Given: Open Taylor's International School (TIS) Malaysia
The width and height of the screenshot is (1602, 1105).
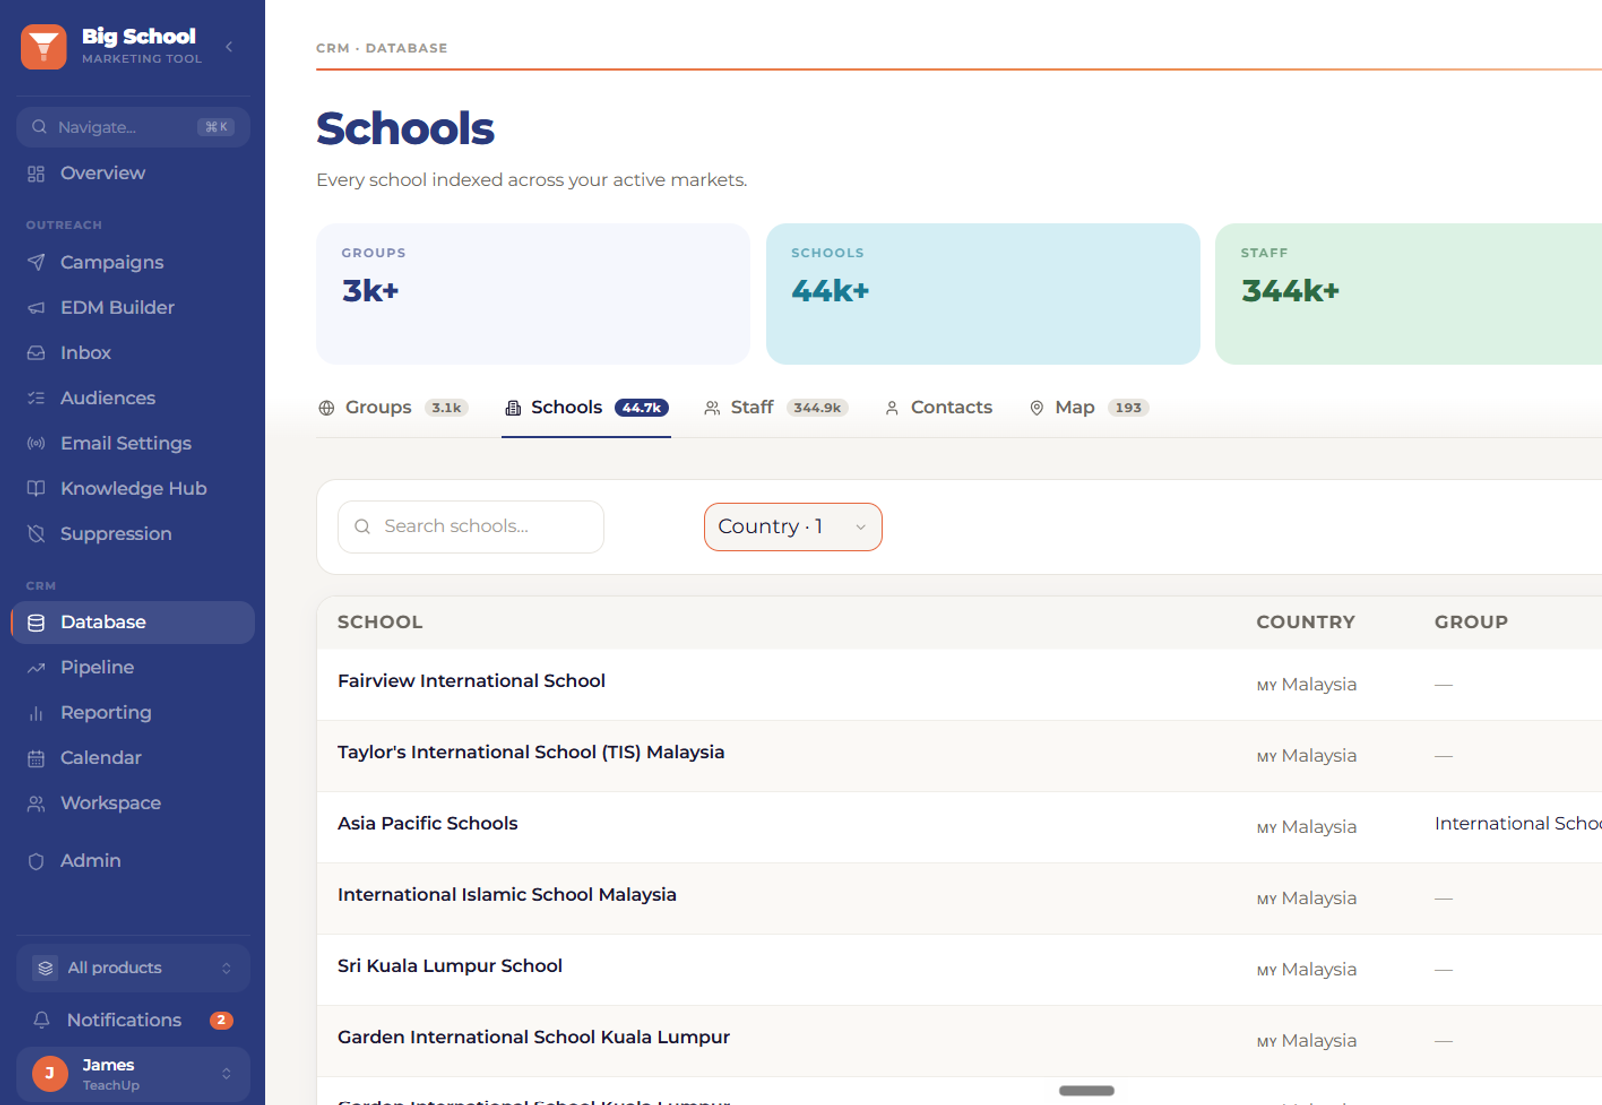Looking at the screenshot, I should [959, 756].
